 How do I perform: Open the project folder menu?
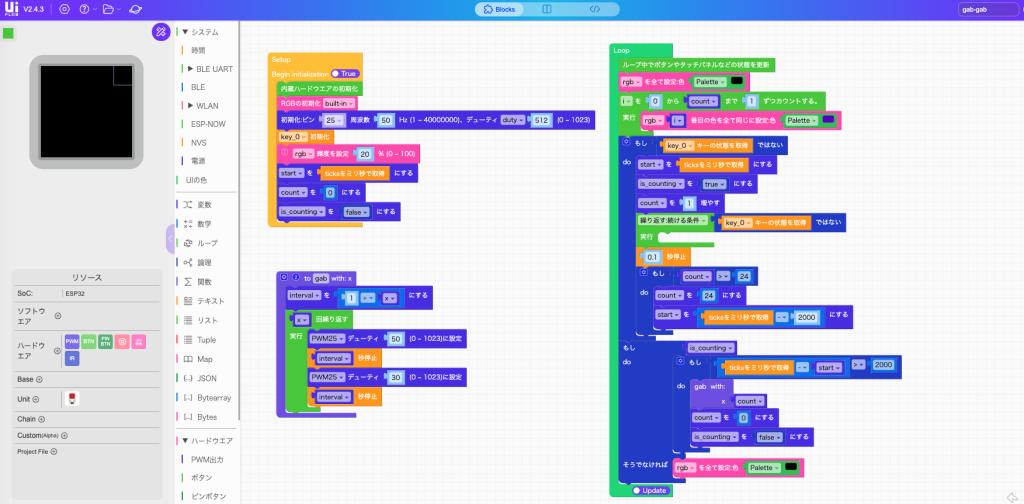pyautogui.click(x=109, y=9)
